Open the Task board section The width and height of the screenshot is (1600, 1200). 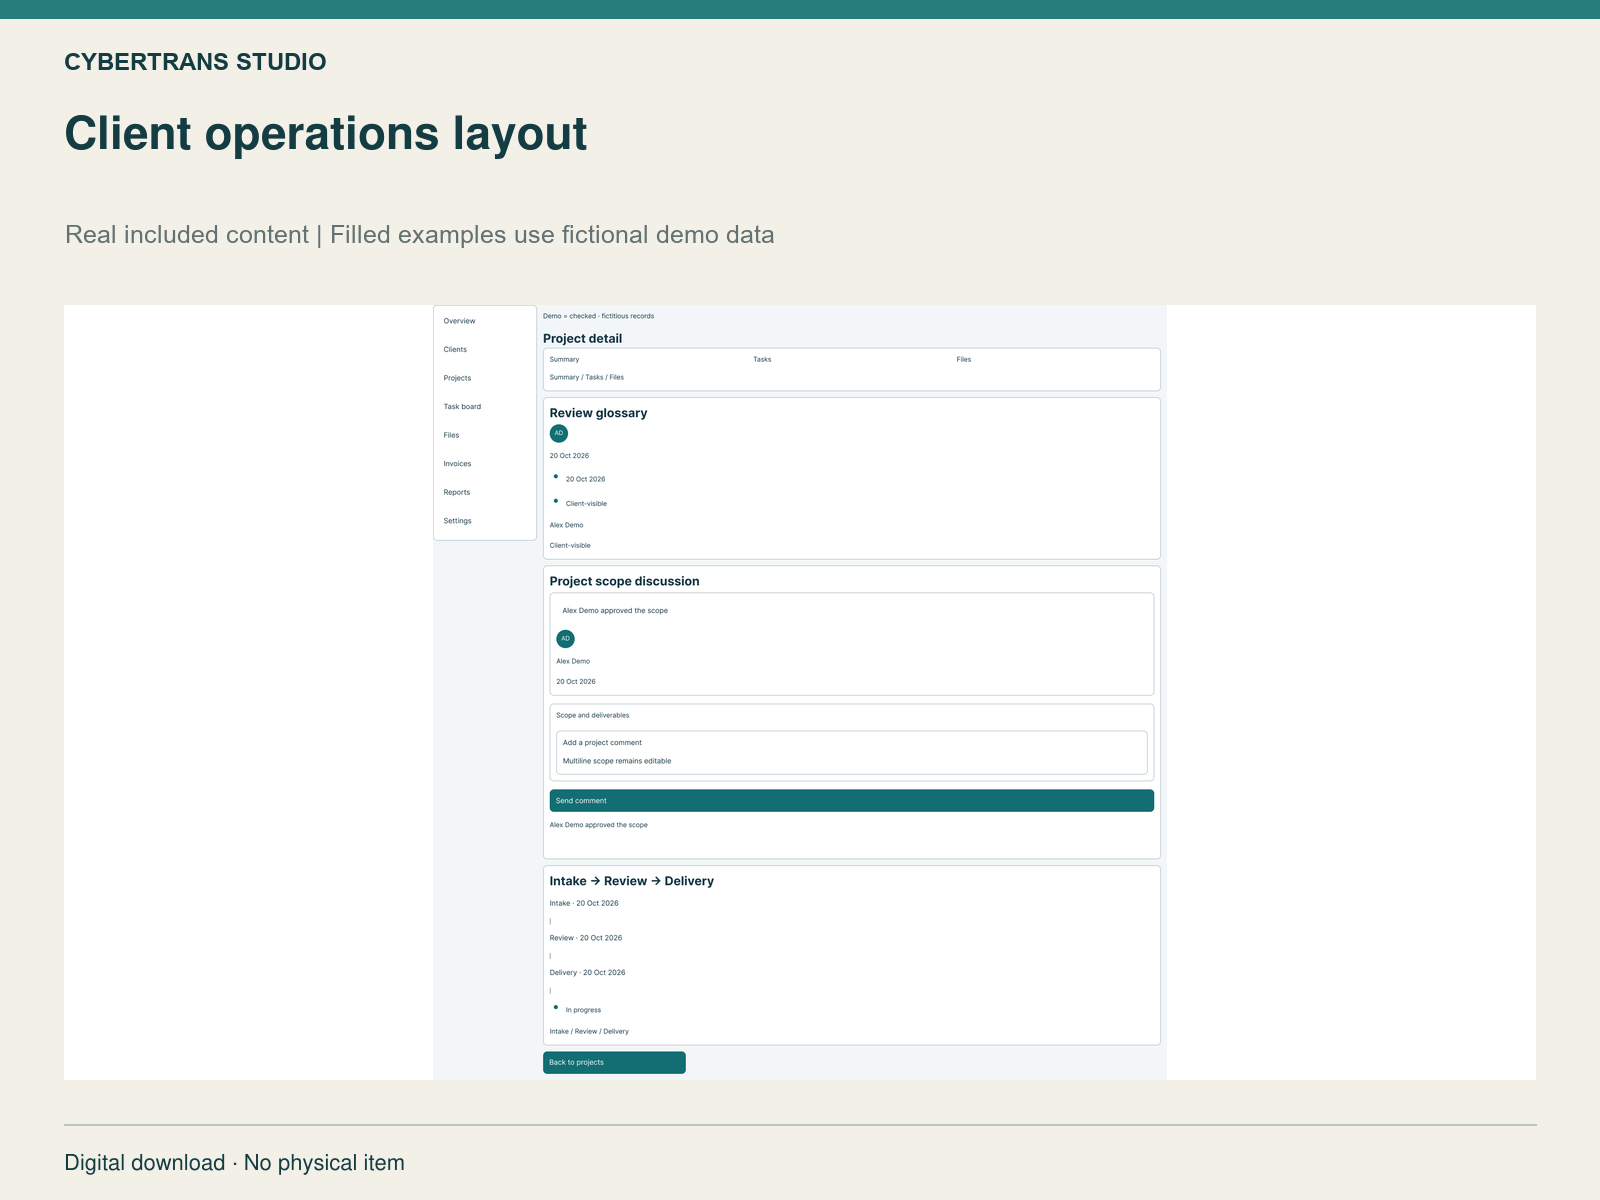[x=462, y=407]
